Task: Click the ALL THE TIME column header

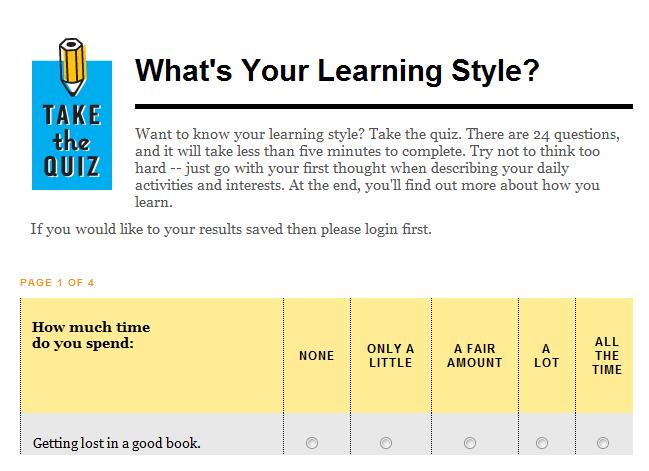Action: [607, 356]
